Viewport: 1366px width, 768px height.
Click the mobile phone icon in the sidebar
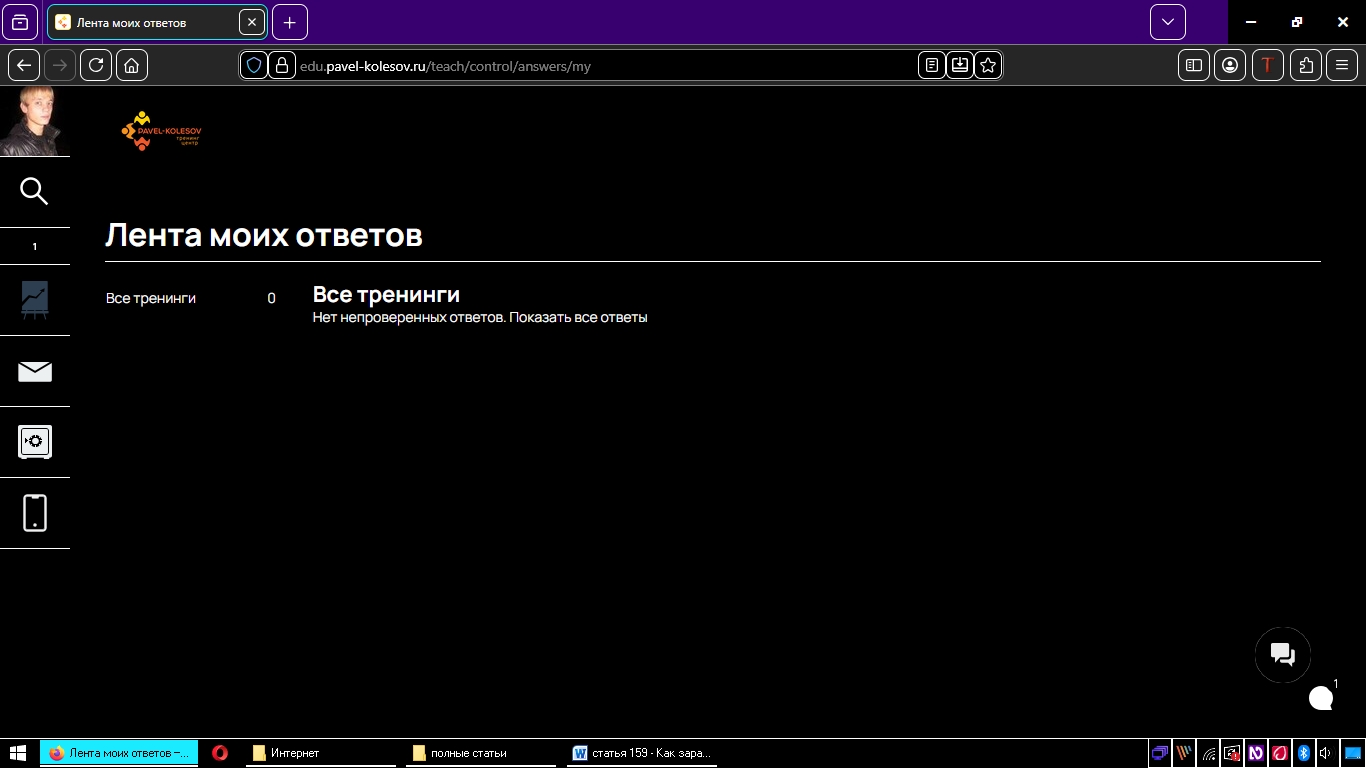pos(34,513)
